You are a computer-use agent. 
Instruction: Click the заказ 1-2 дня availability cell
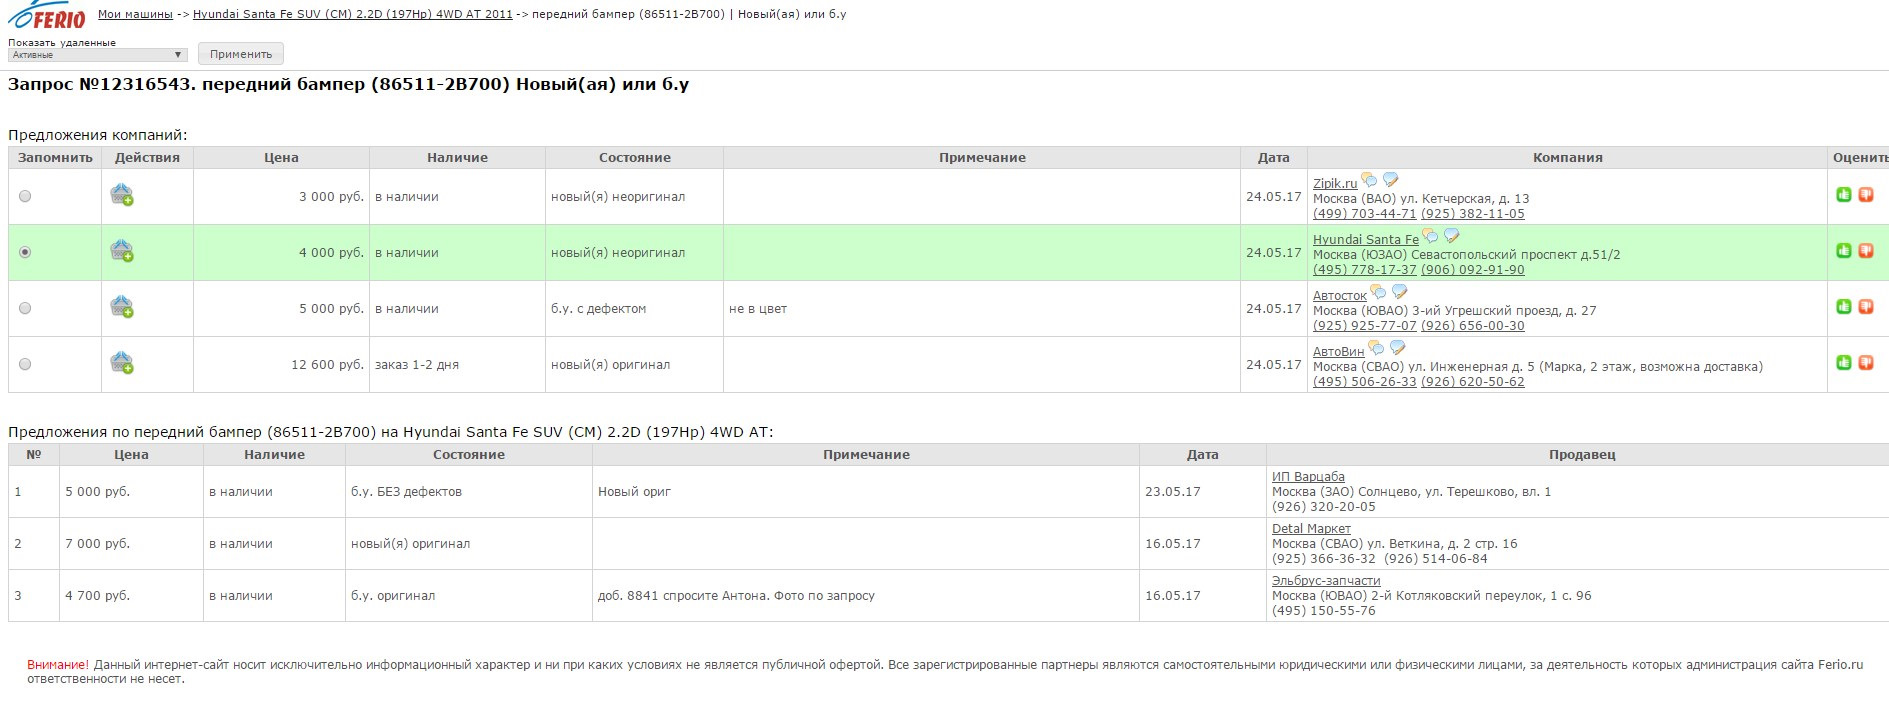(x=457, y=365)
